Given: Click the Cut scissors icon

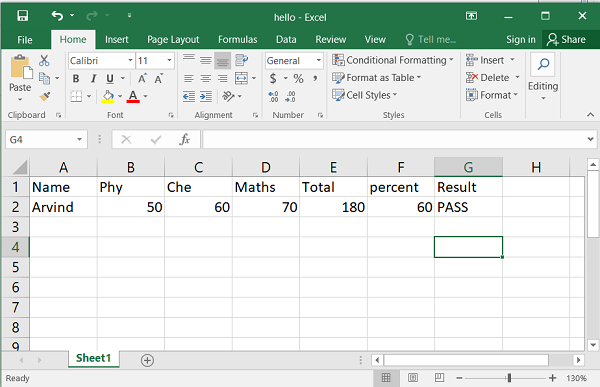Looking at the screenshot, I should pyautogui.click(x=44, y=60).
